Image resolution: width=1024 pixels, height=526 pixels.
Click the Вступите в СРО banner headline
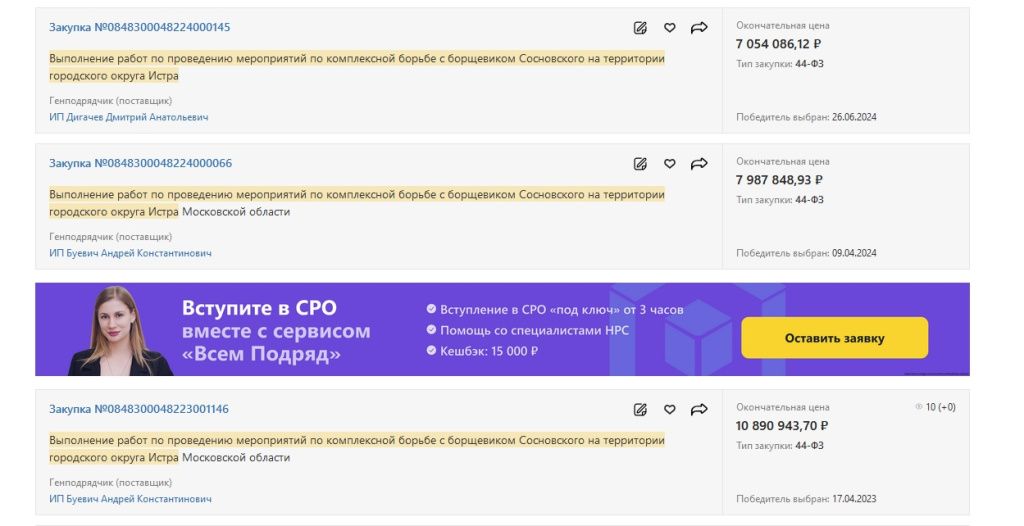tap(259, 308)
